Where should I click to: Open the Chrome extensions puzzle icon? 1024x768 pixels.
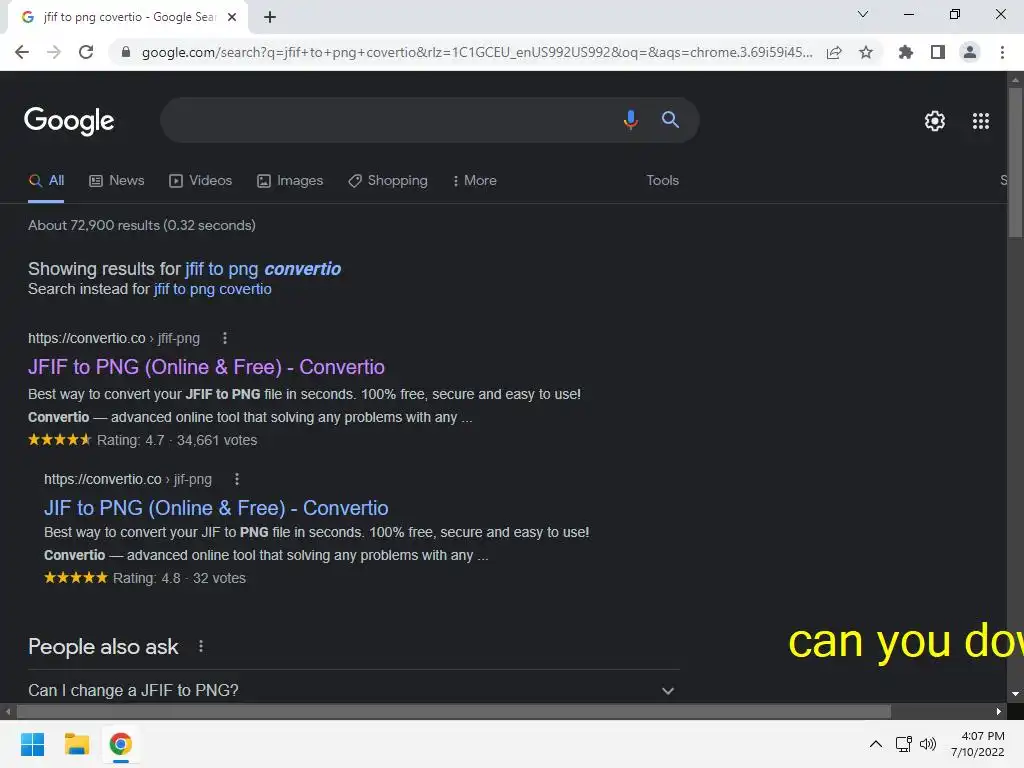click(906, 52)
